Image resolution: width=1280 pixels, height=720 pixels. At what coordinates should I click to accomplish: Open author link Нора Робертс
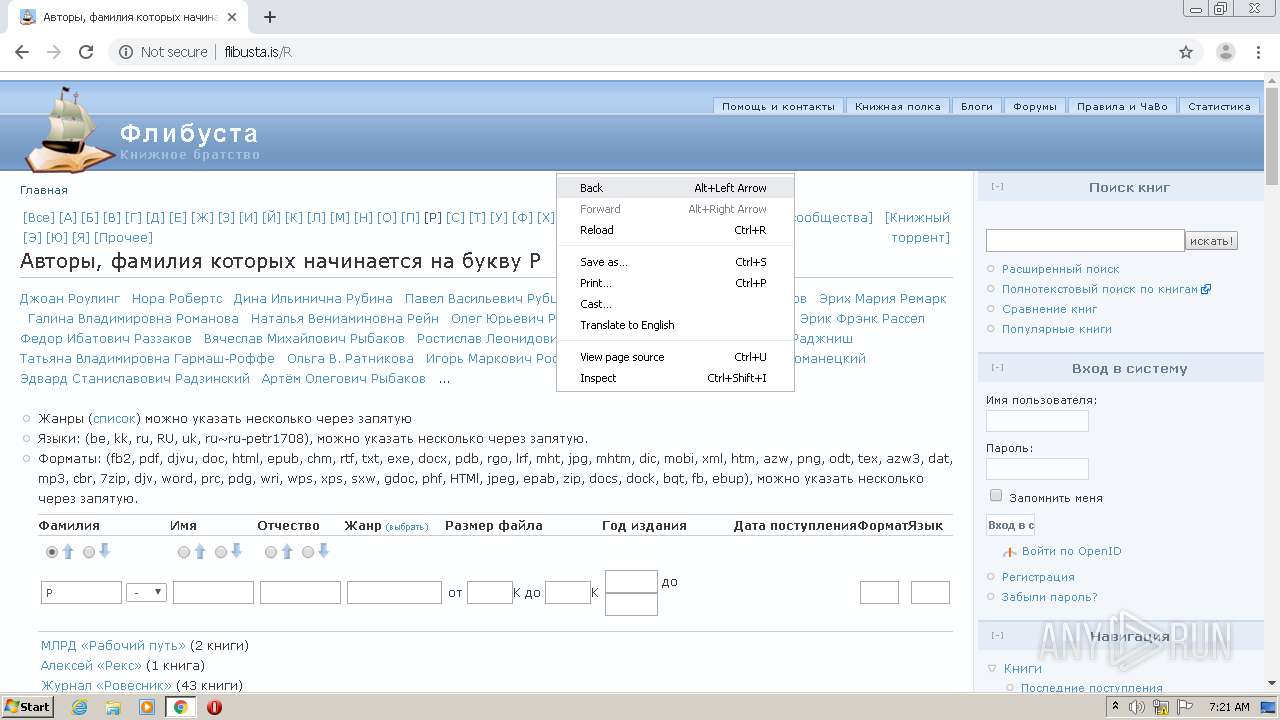[177, 299]
